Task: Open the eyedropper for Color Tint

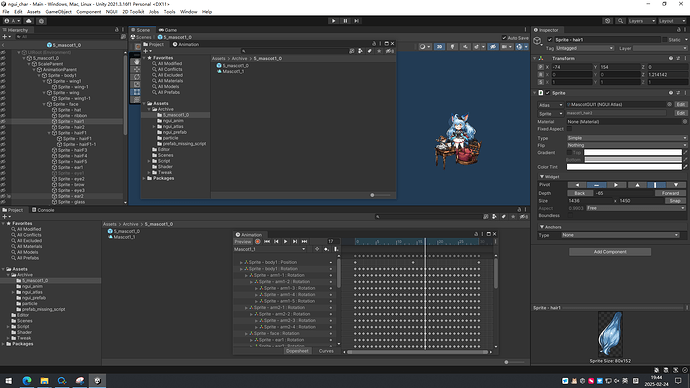Action: (685, 167)
